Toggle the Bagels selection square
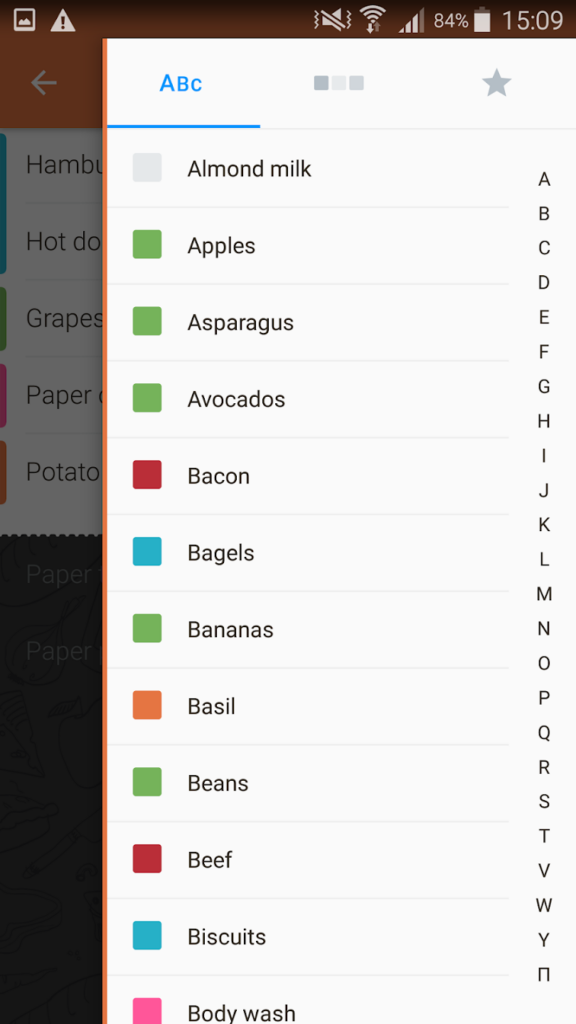This screenshot has height=1024, width=576. tap(148, 552)
